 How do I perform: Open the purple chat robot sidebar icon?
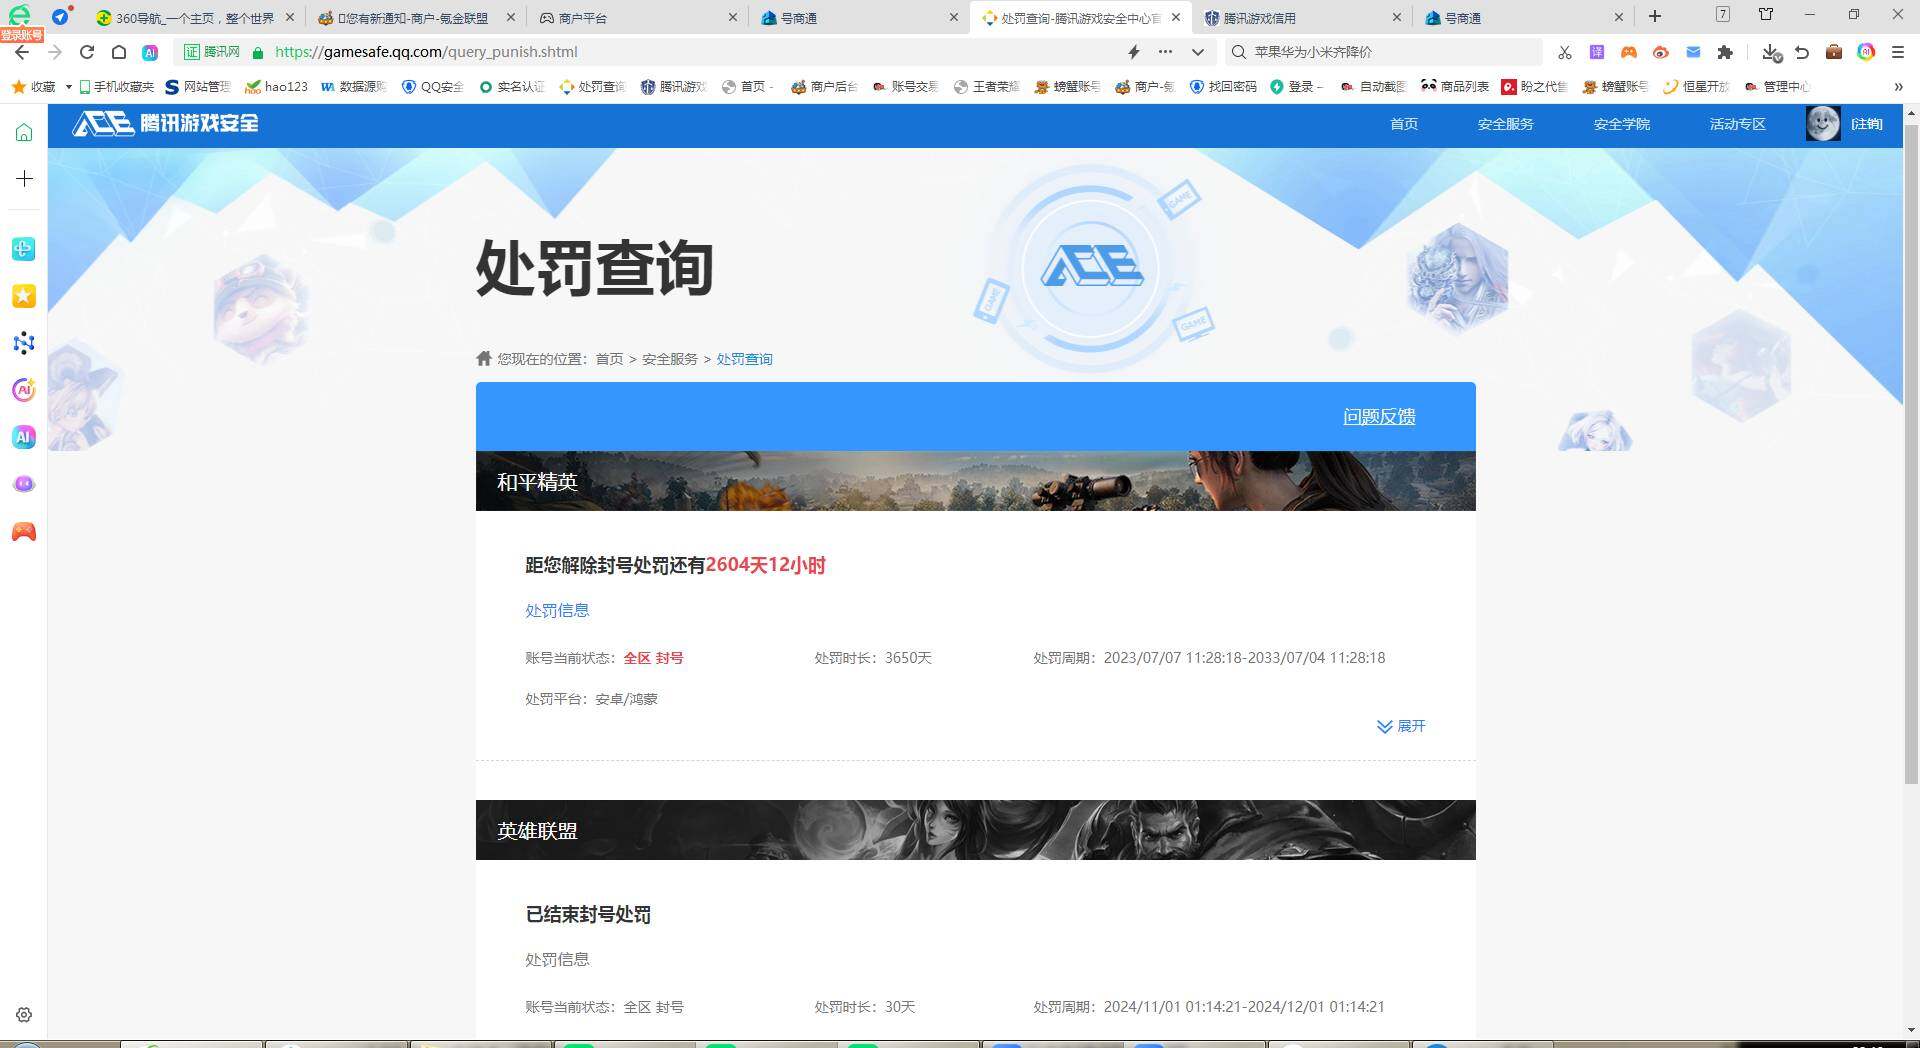24,484
